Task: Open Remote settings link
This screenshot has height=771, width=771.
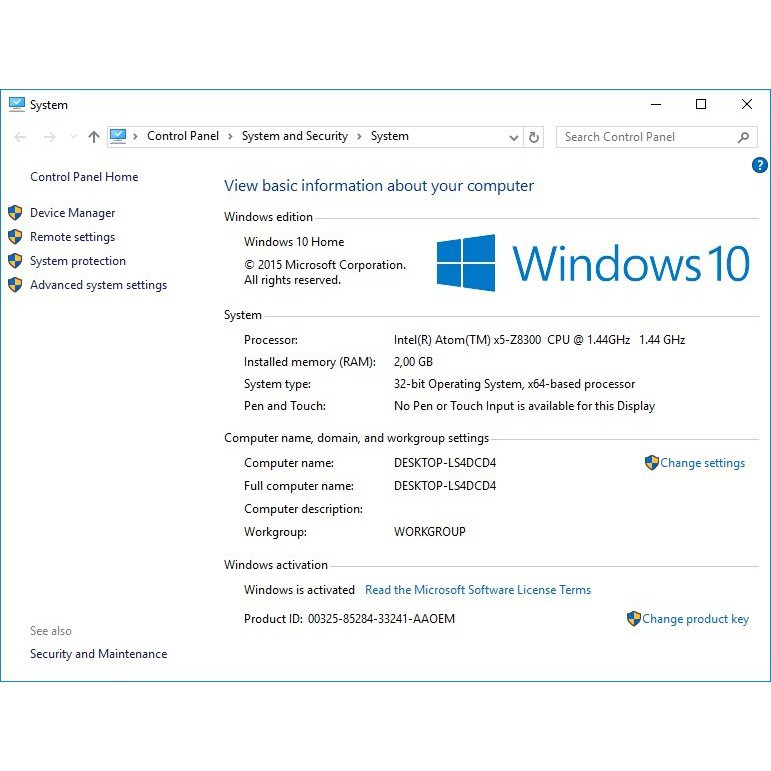Action: (x=72, y=237)
